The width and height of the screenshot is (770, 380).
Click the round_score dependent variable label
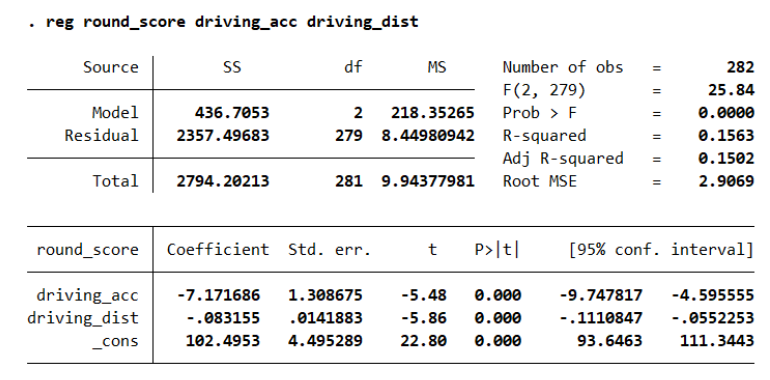[87, 250]
